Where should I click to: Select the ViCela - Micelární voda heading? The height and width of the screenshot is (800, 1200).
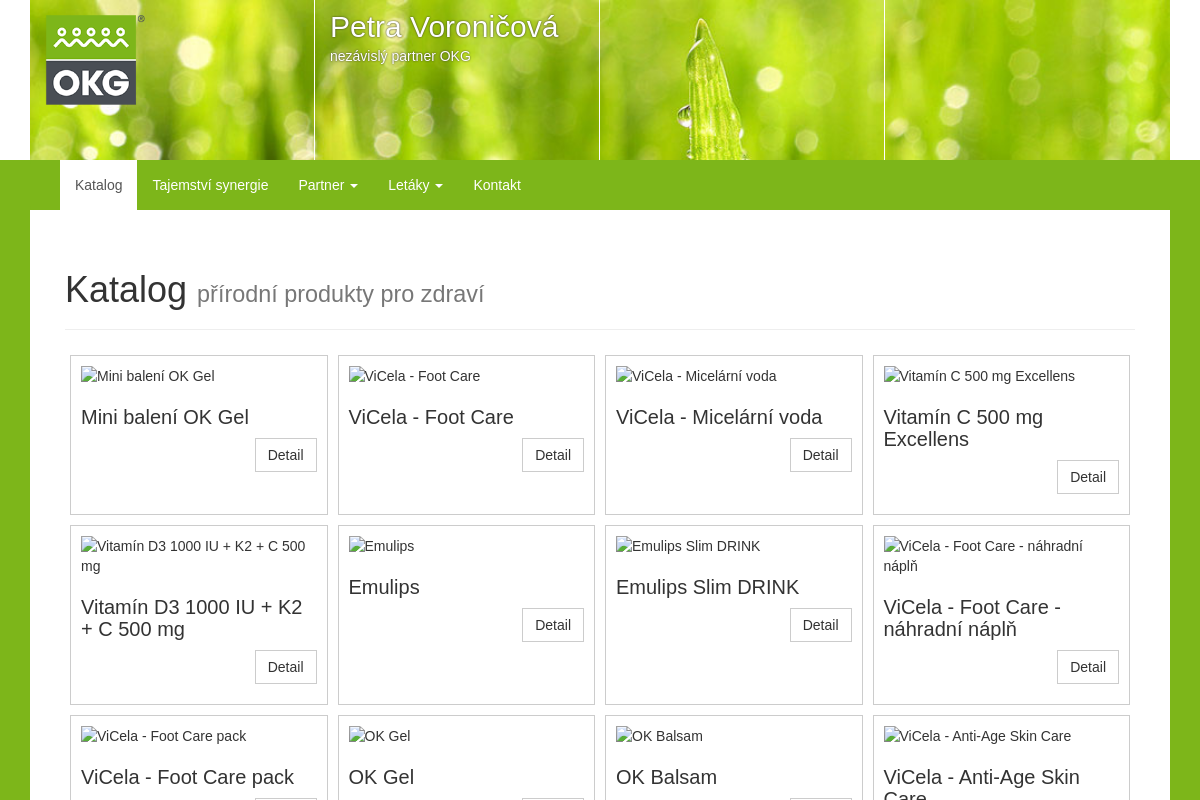719,417
